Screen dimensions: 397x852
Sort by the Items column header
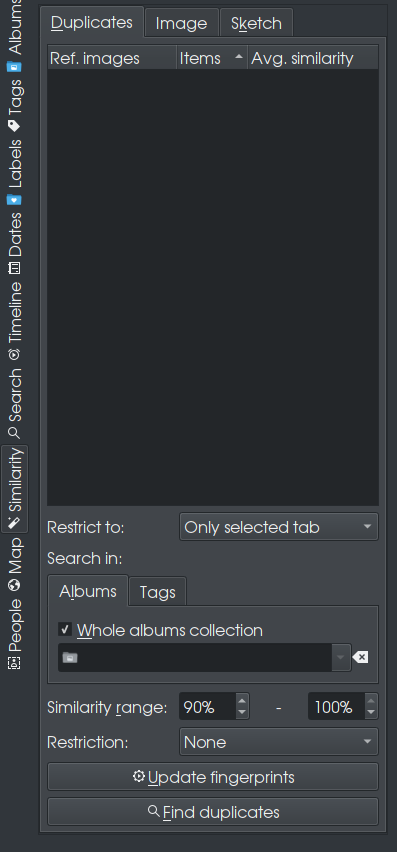pos(212,58)
